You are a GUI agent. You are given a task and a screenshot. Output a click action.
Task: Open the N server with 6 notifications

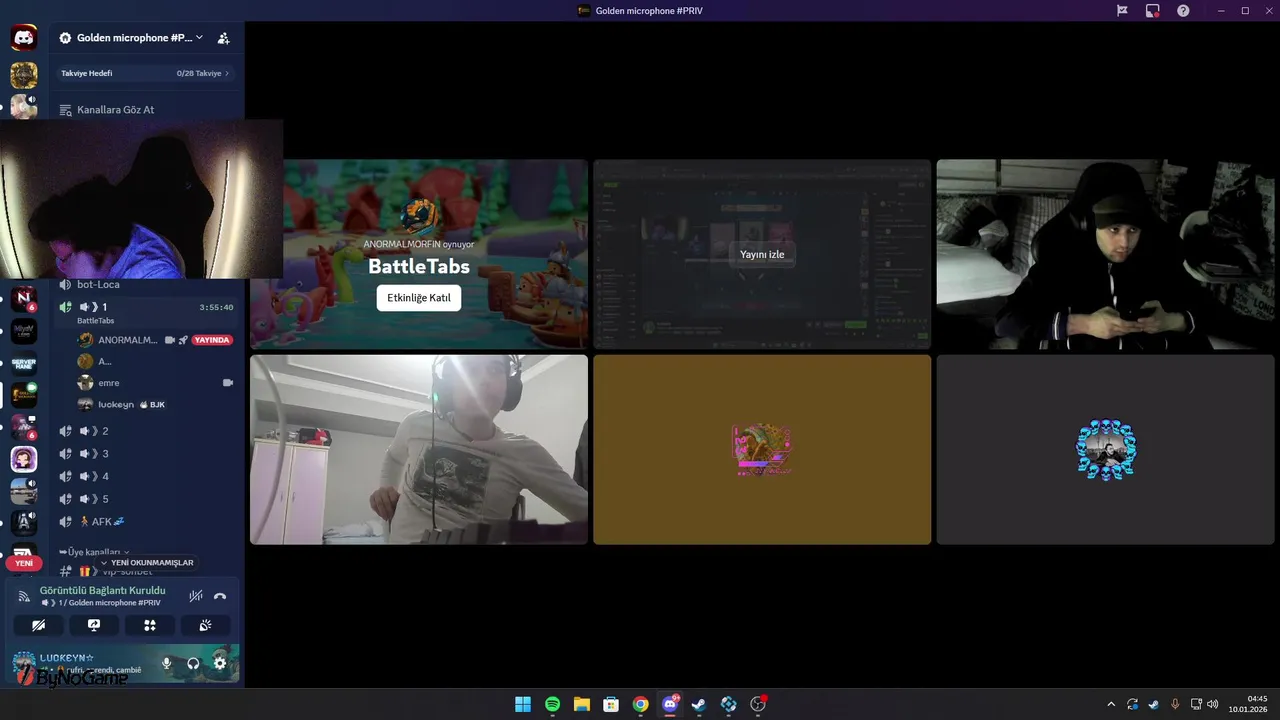(24, 299)
